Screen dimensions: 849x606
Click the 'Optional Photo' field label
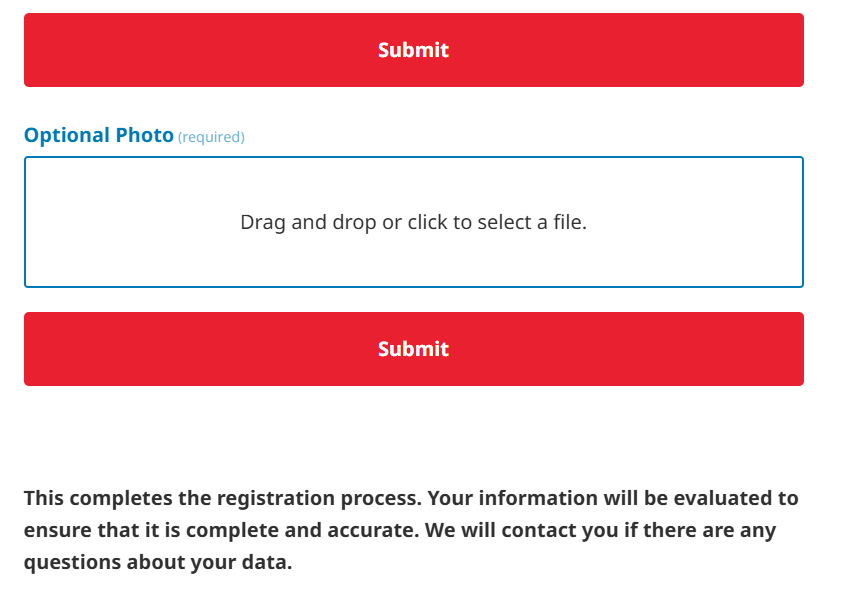pos(98,135)
